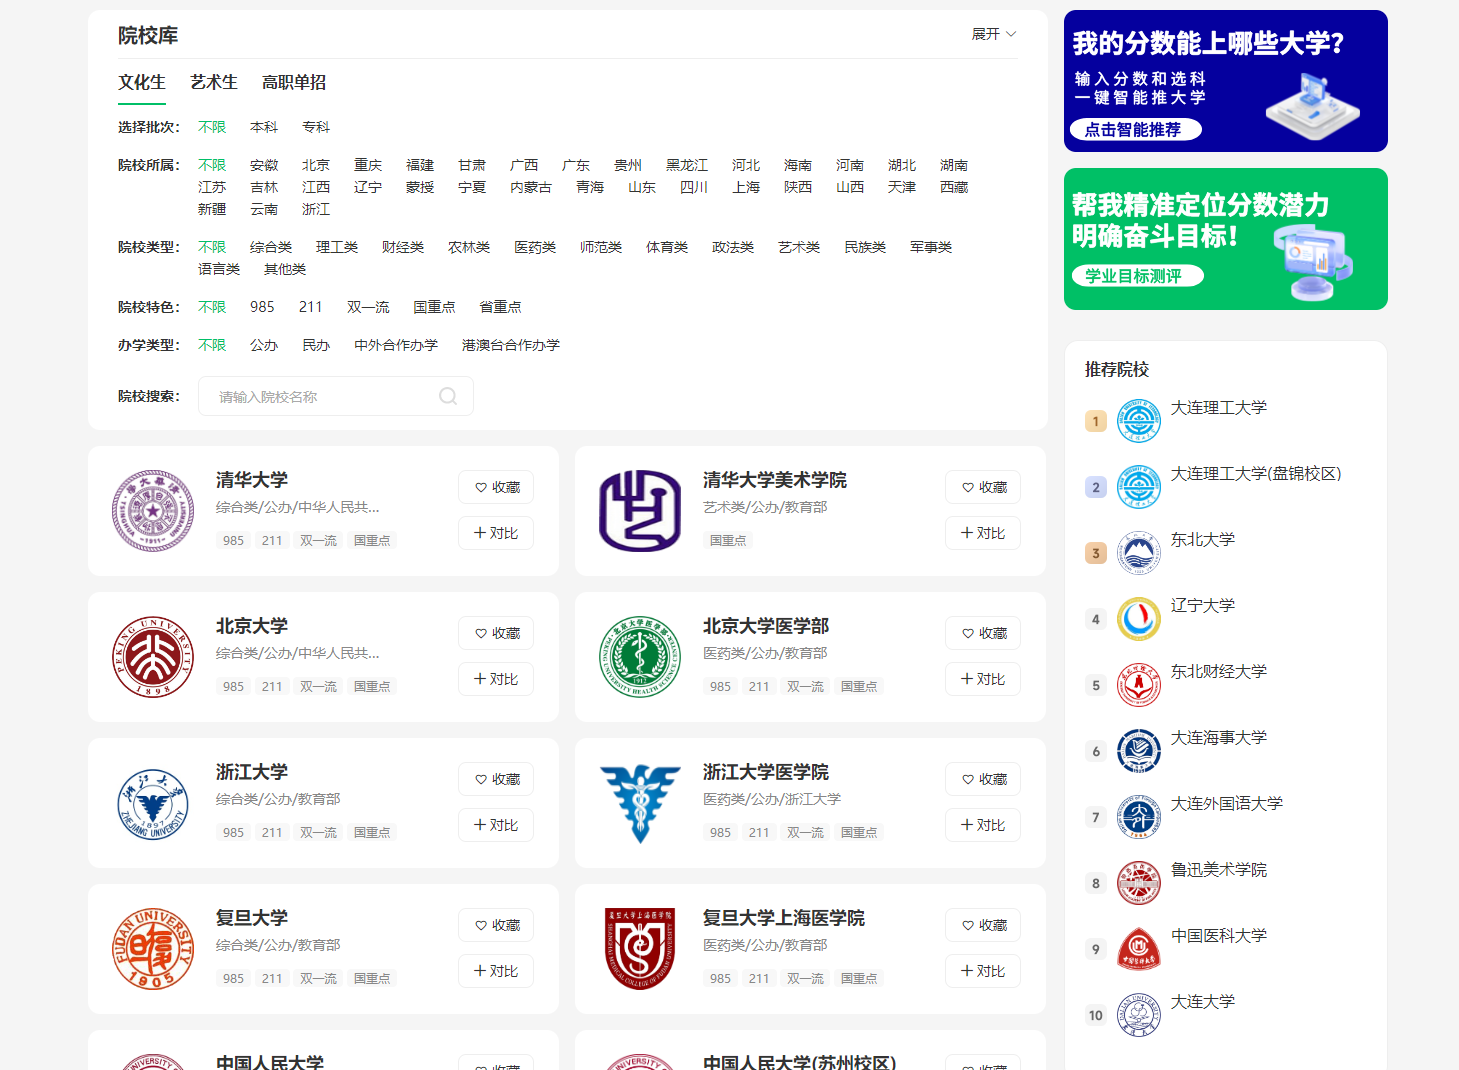Favorite 复旦大学 using 收藏

pos(496,925)
